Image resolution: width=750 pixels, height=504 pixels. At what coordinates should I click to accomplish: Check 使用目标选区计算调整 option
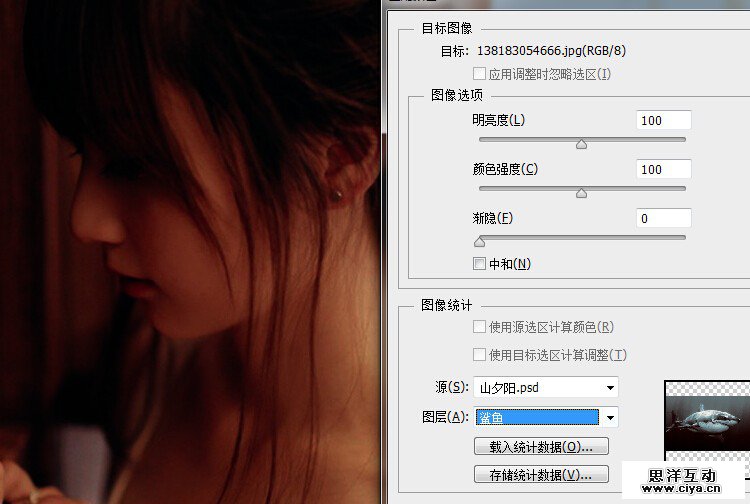(480, 355)
